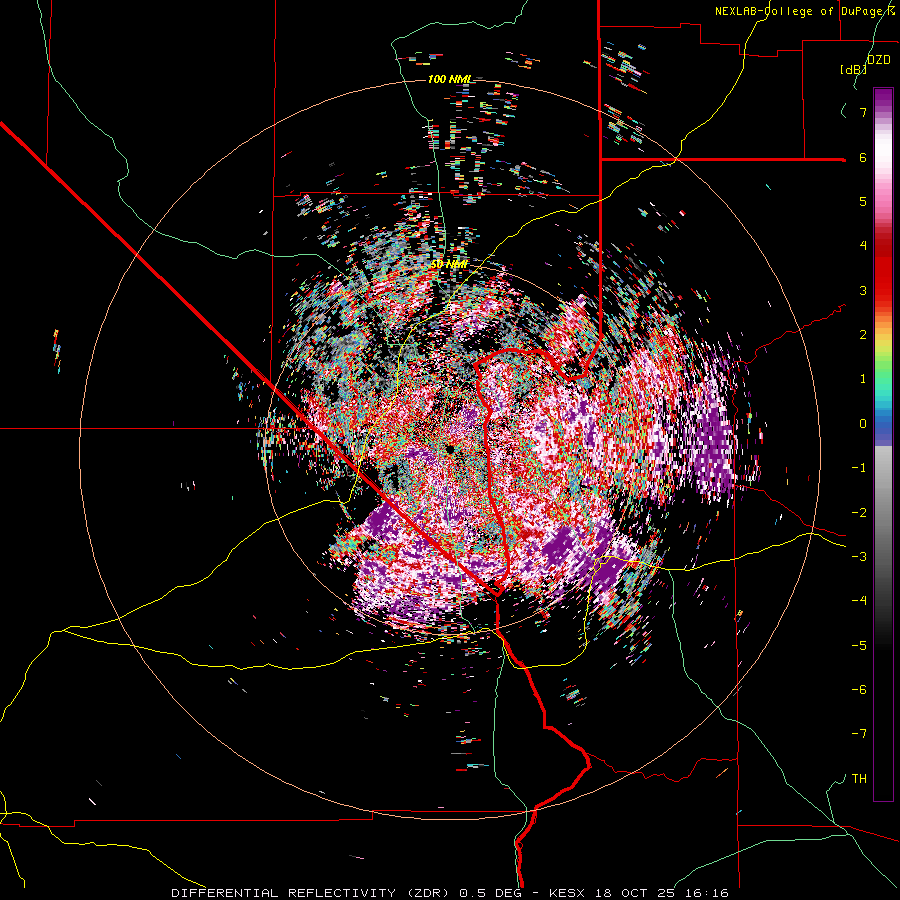Click the '0' value on the color scale
Screen dimensions: 900x900
863,424
